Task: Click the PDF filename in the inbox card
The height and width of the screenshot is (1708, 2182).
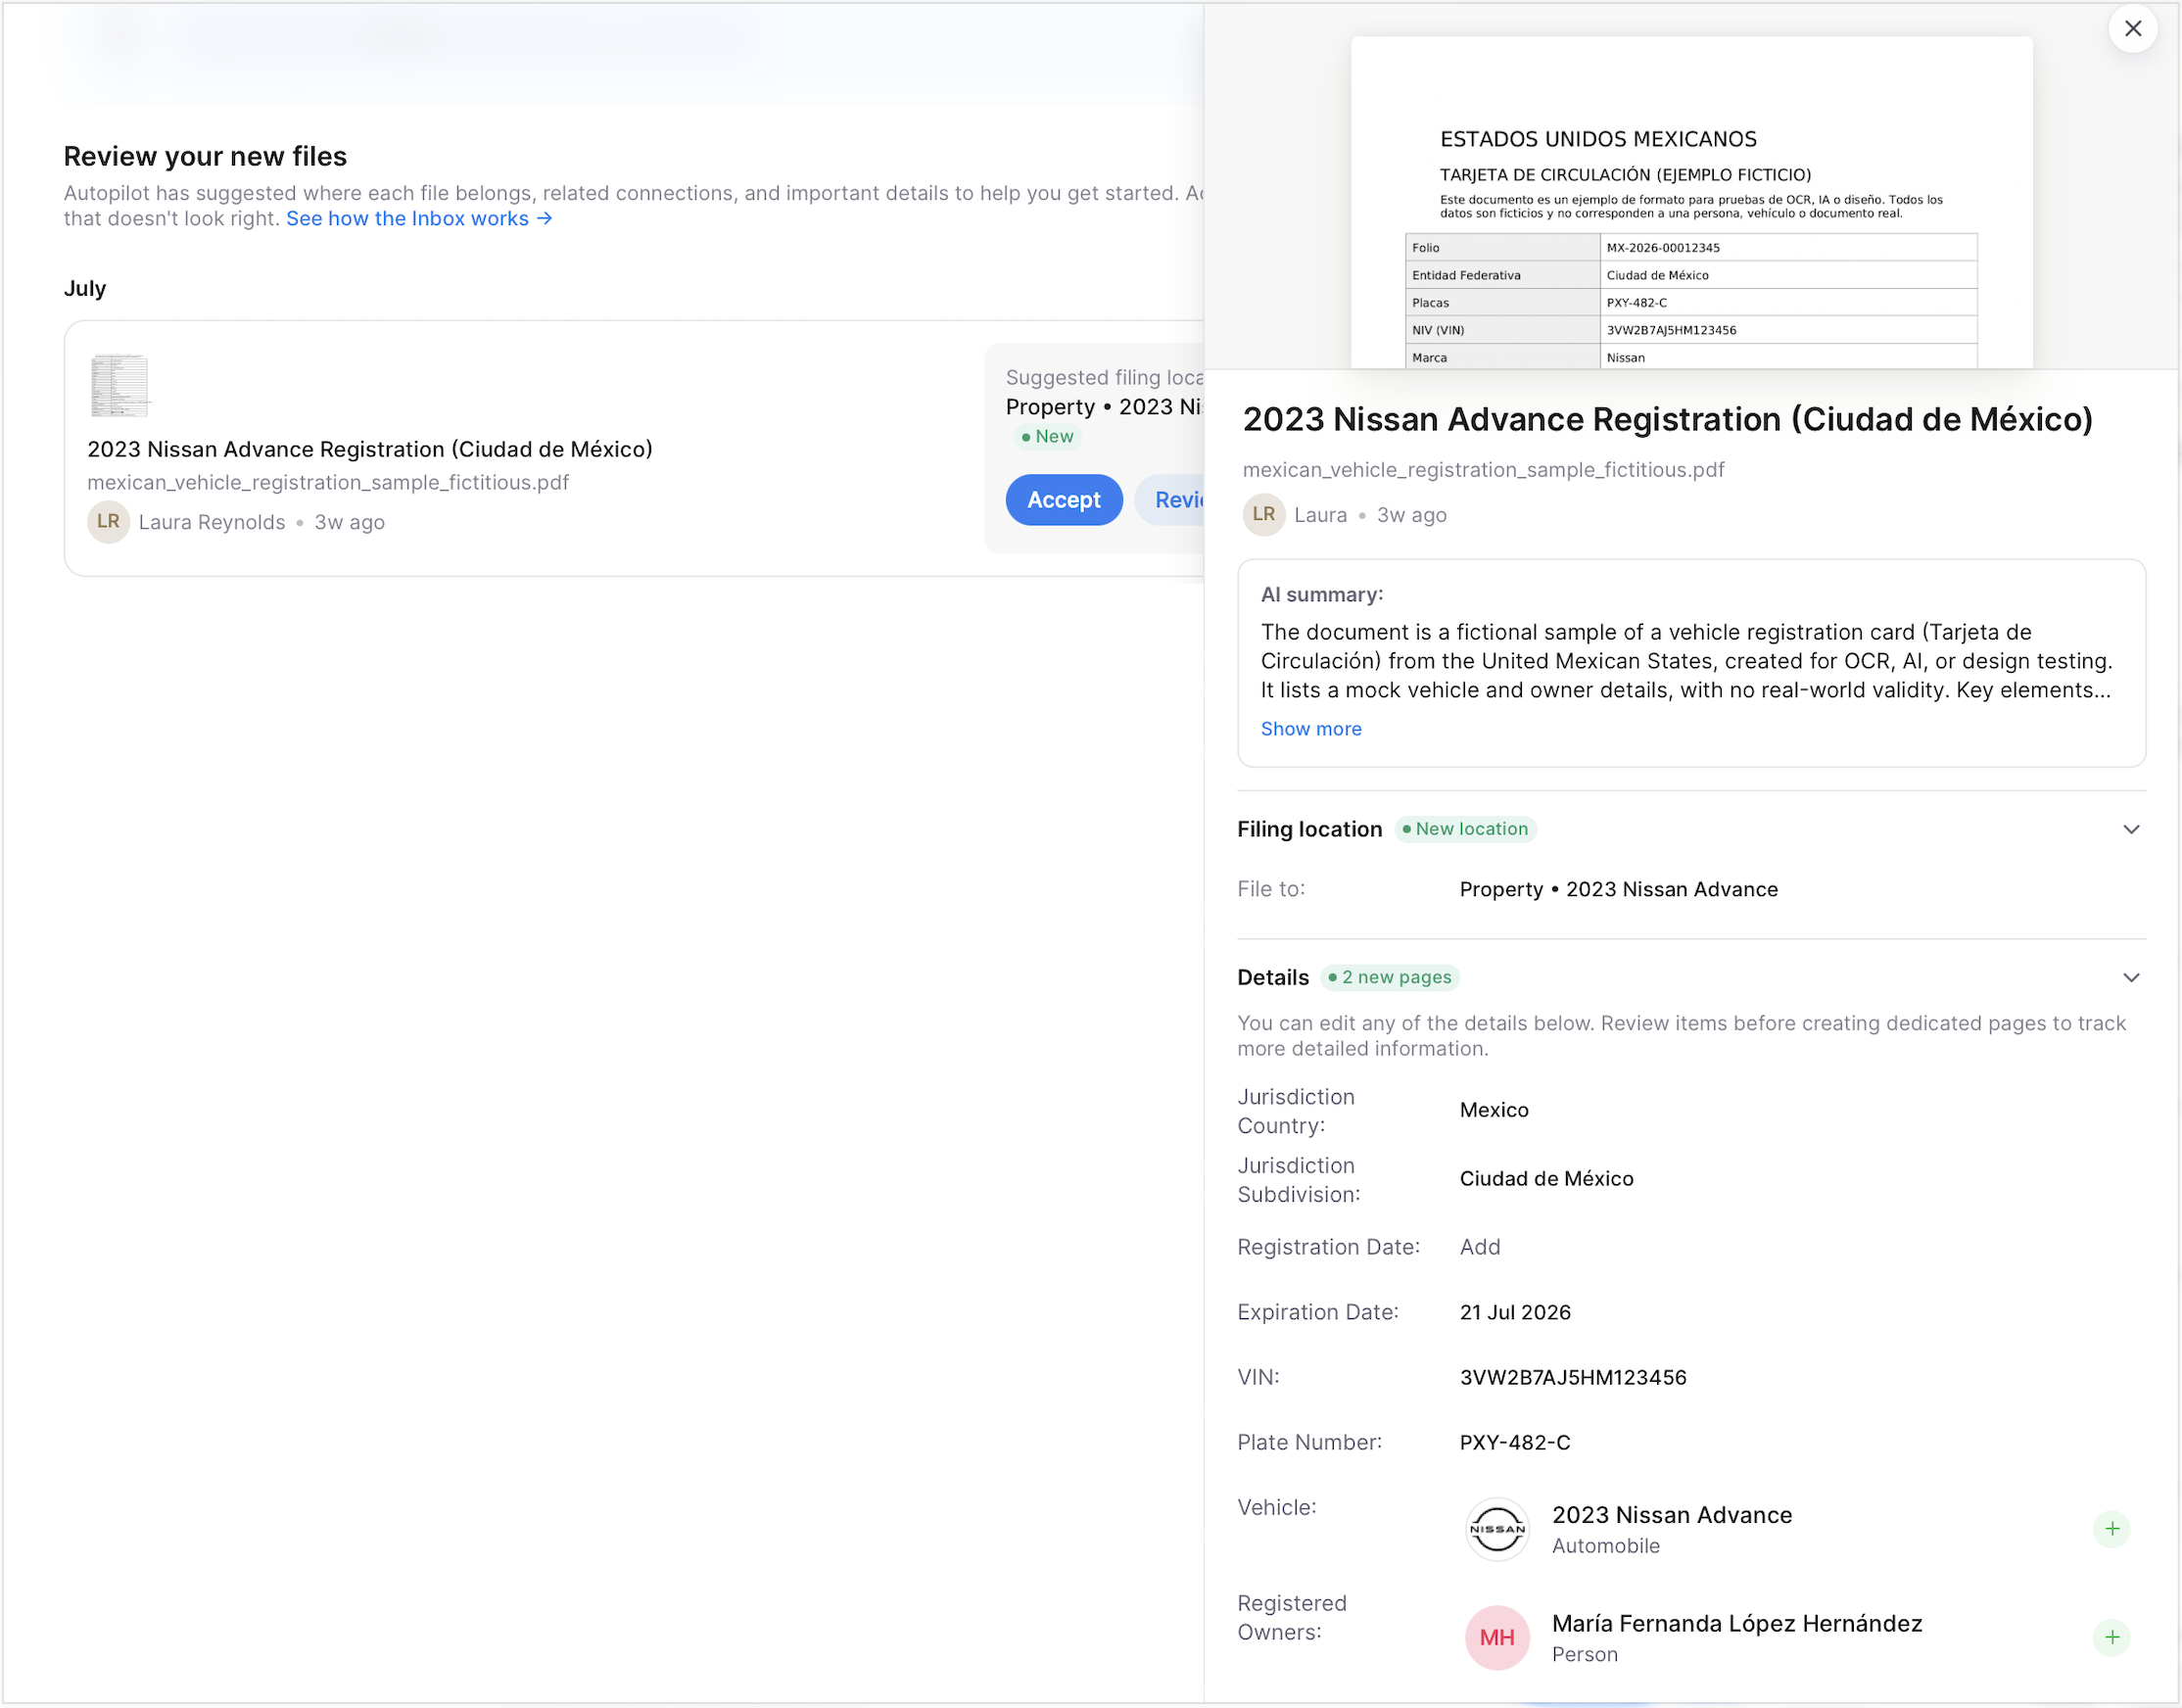Action: [x=327, y=482]
